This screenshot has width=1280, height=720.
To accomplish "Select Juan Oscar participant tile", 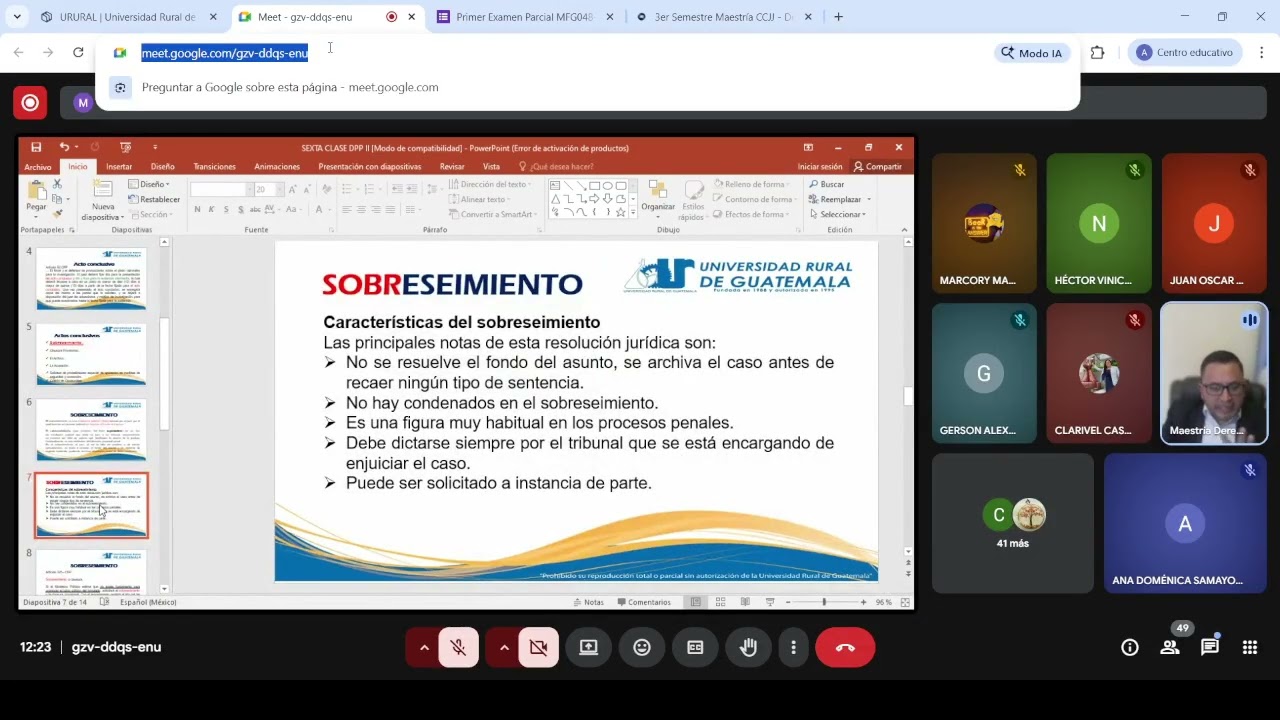I will point(1214,223).
